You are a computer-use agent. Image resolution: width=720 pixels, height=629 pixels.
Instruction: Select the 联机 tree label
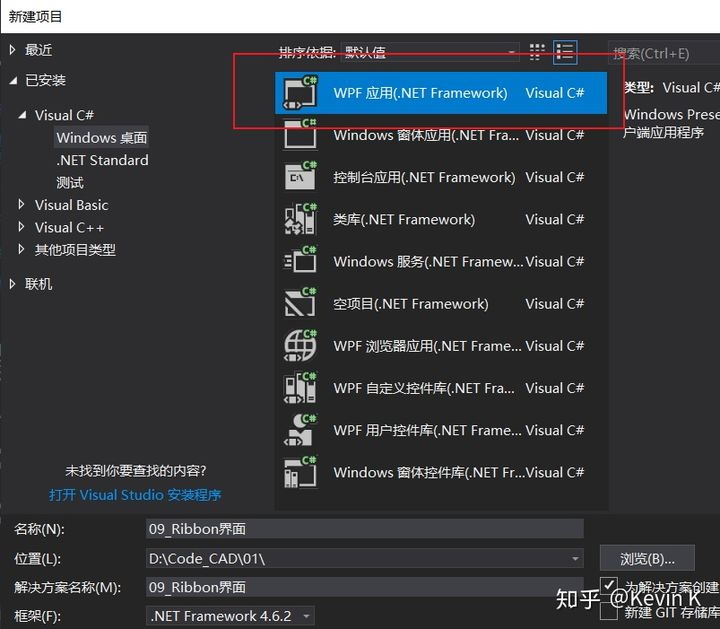point(39,284)
